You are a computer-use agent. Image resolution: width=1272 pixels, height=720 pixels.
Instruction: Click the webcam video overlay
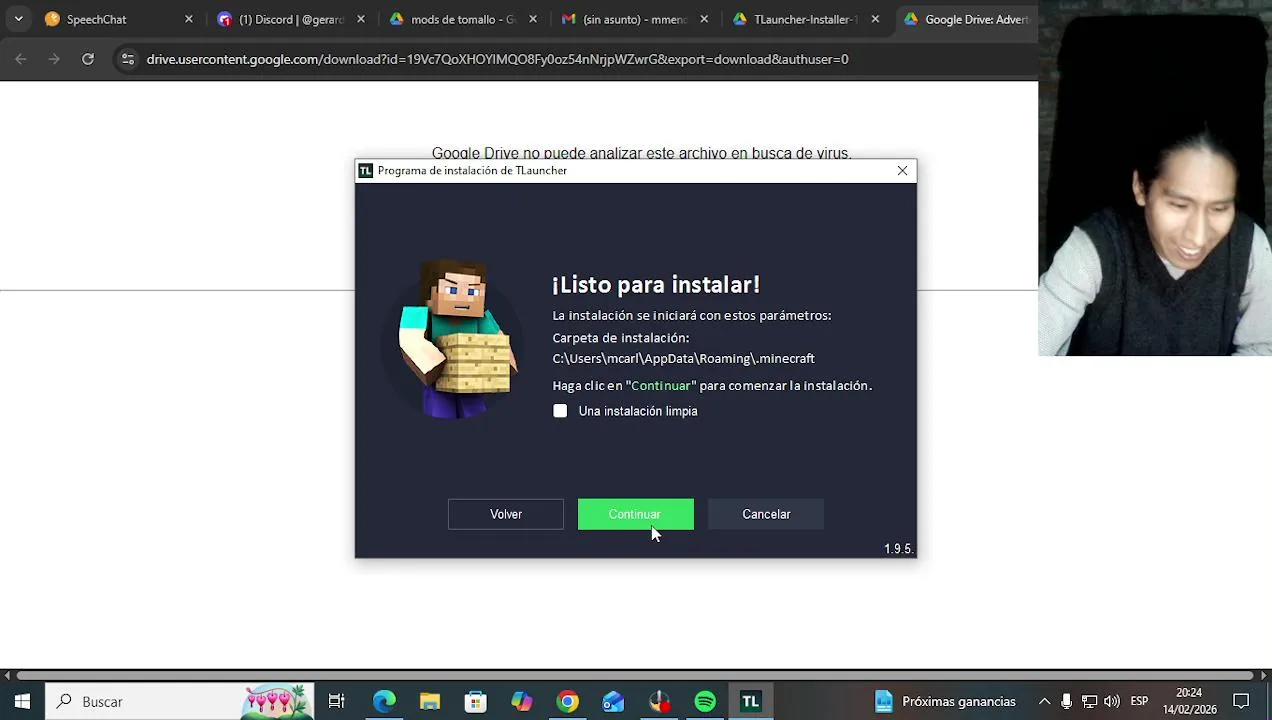pos(1155,178)
